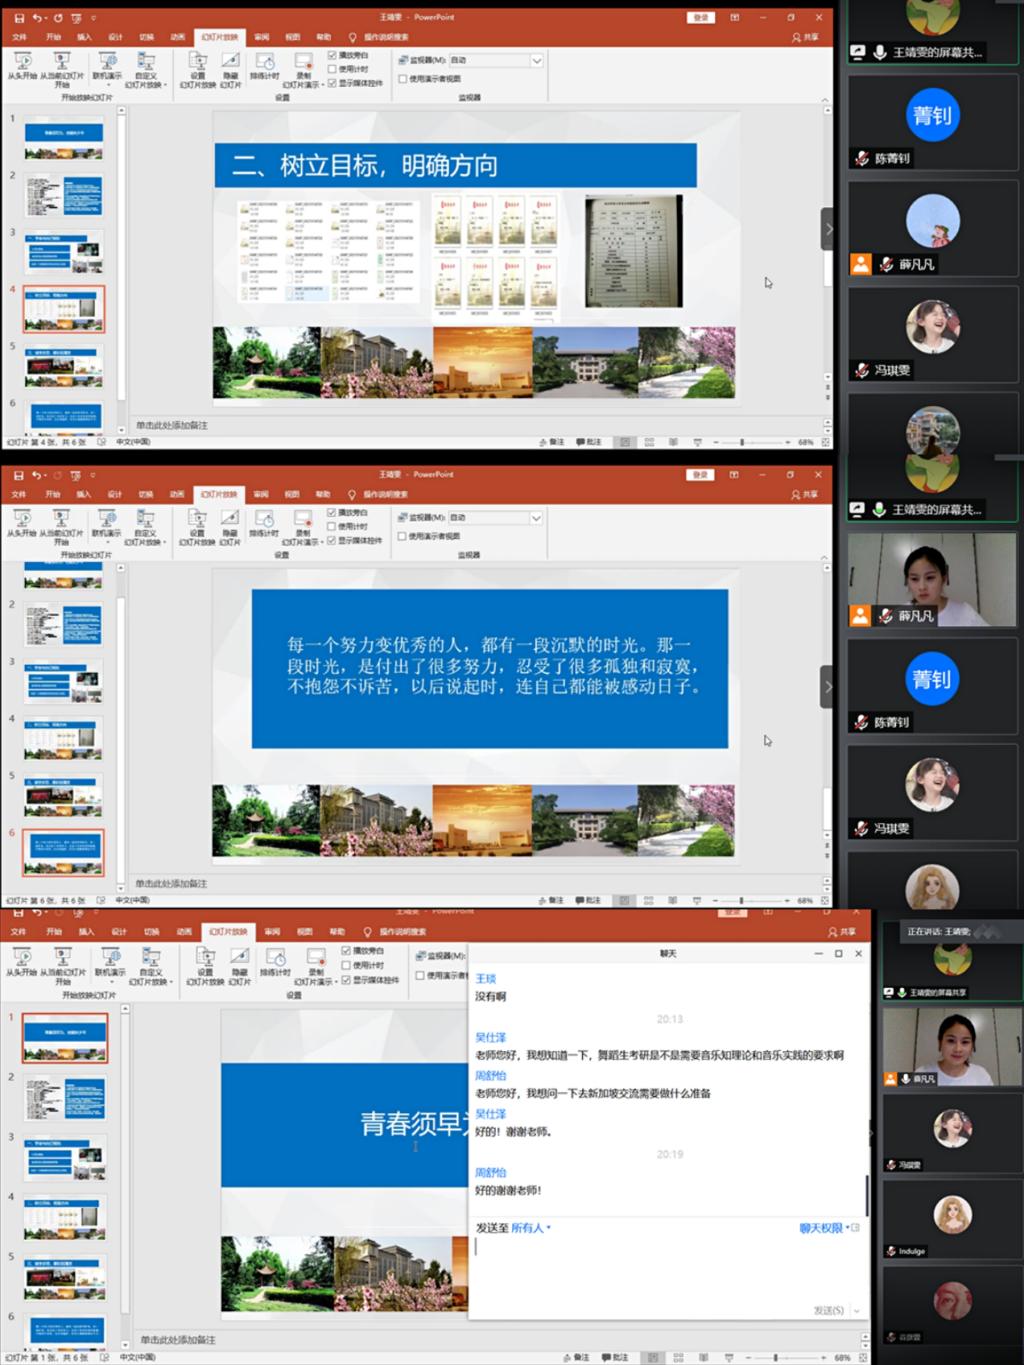Screen dimensions: 1024x1365
Task: Click 从当前幻灯片开始 icon in bottom PowerPoint window
Action: pyautogui.click(x=62, y=957)
